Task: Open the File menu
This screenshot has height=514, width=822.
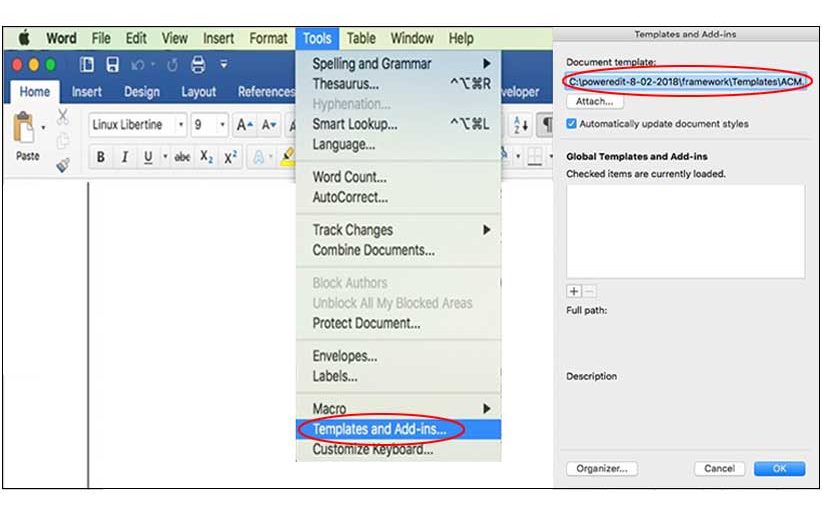Action: (x=101, y=38)
